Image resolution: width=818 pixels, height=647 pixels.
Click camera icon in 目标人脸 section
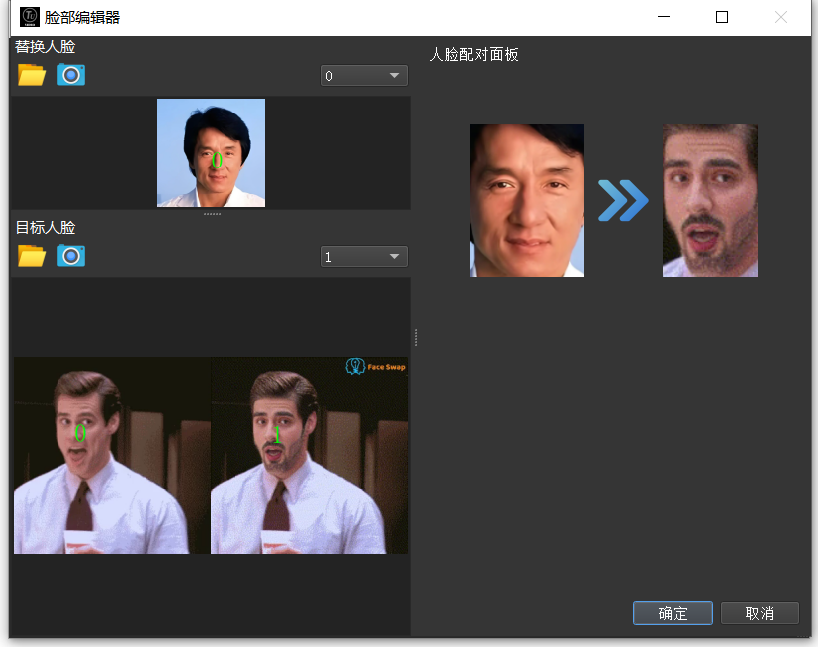(x=71, y=256)
